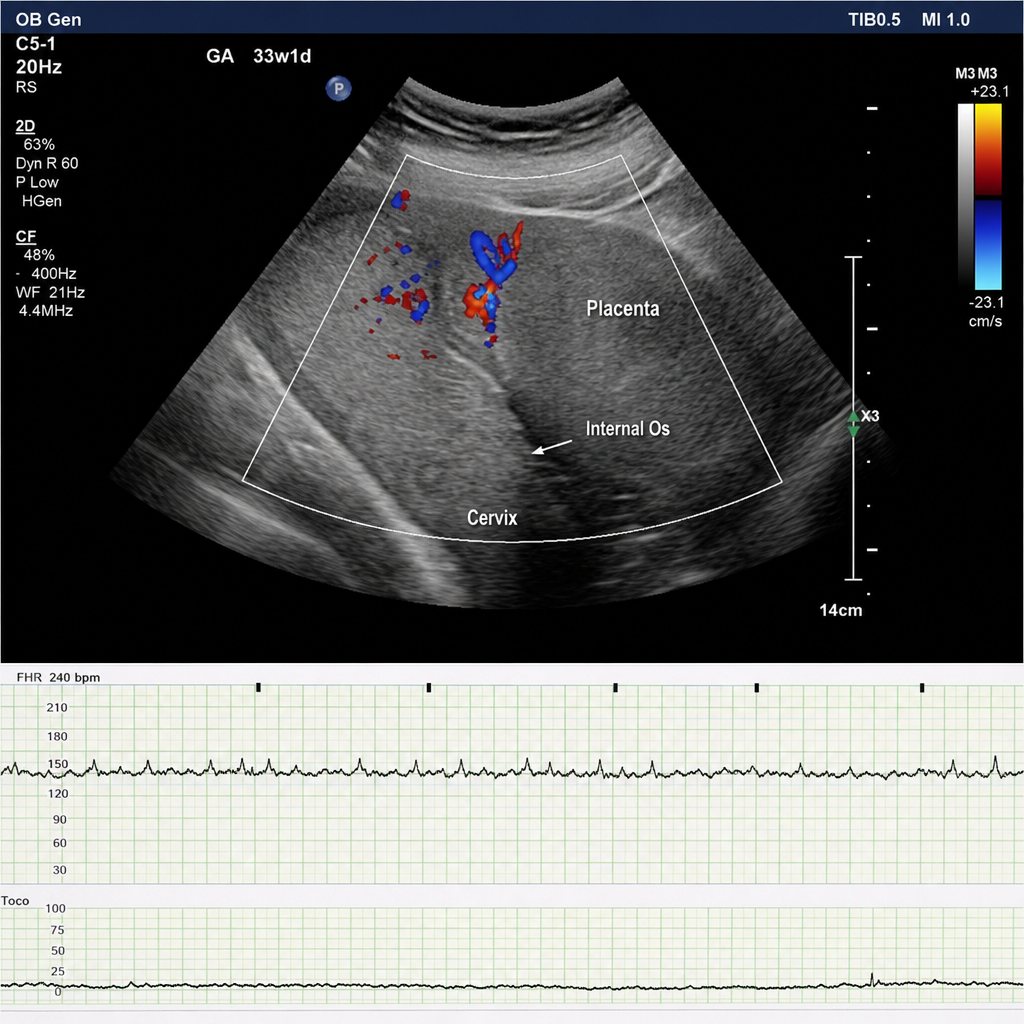This screenshot has width=1024, height=1024.
Task: Click the first event marker on FHR strip
Action: 259,687
